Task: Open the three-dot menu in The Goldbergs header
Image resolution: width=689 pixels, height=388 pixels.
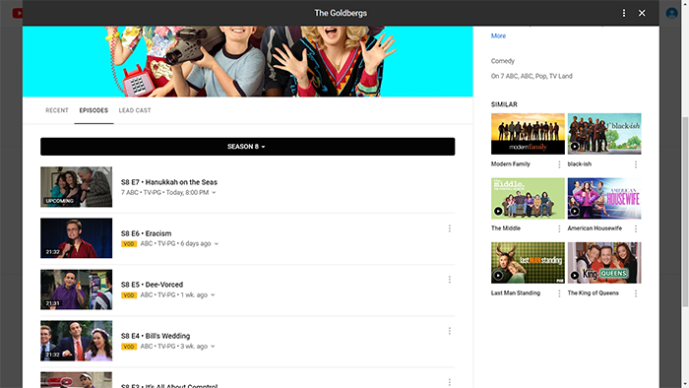Action: point(624,13)
